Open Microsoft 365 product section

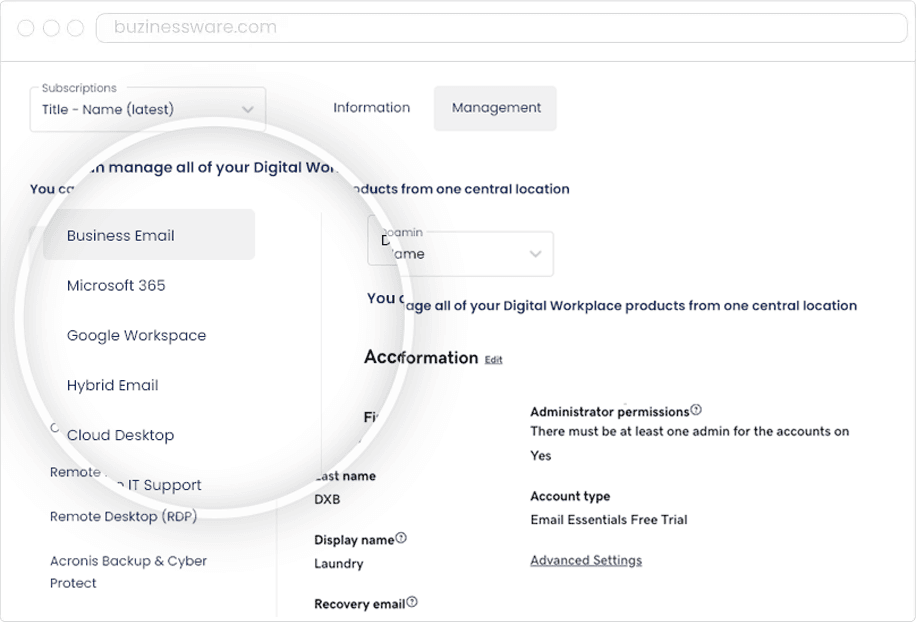point(116,286)
